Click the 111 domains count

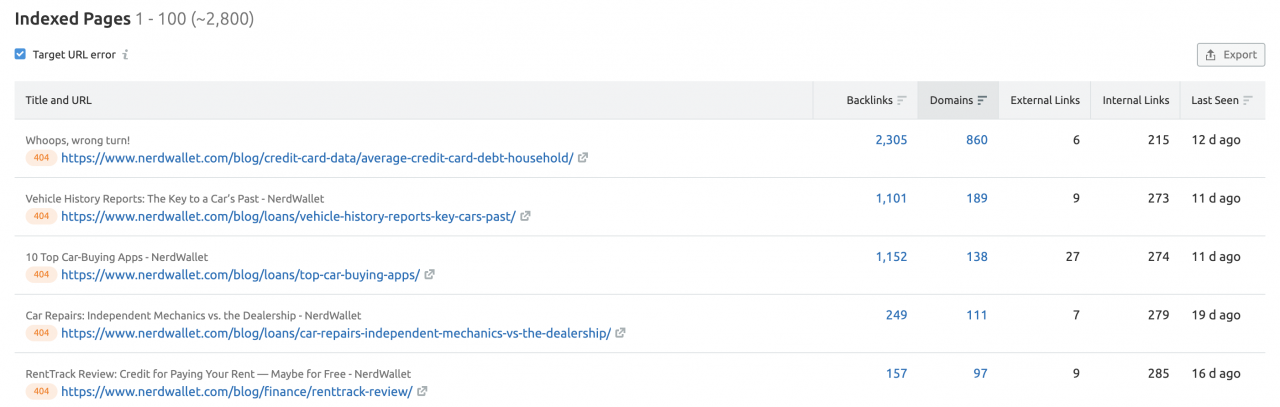[x=977, y=315]
